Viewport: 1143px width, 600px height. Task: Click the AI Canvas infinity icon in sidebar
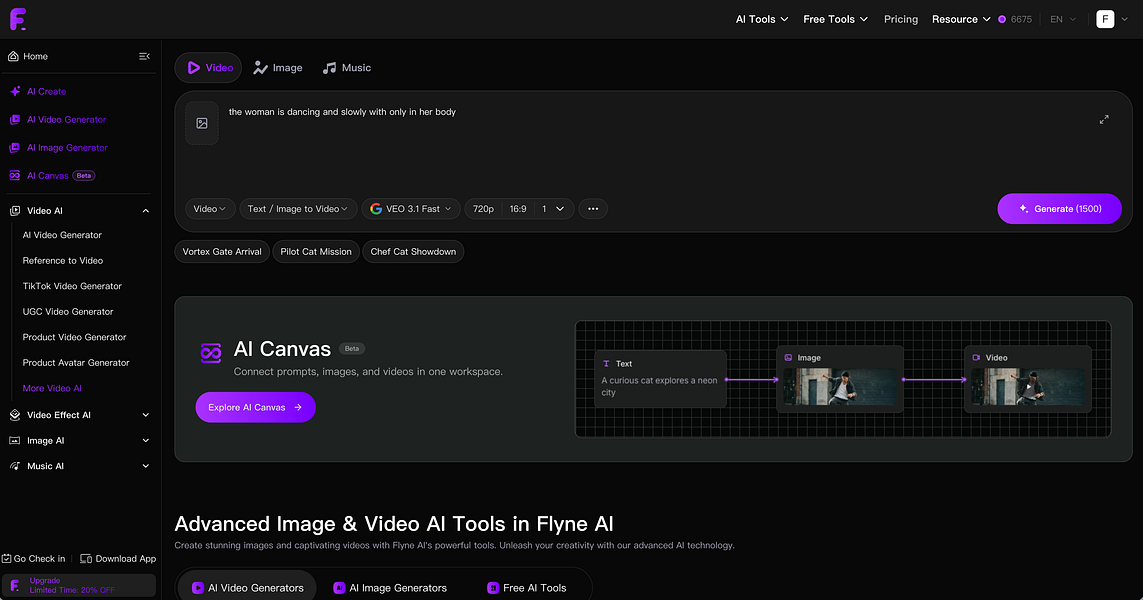point(15,176)
